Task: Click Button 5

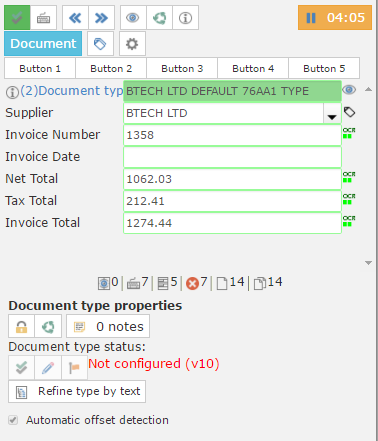Action: point(324,68)
